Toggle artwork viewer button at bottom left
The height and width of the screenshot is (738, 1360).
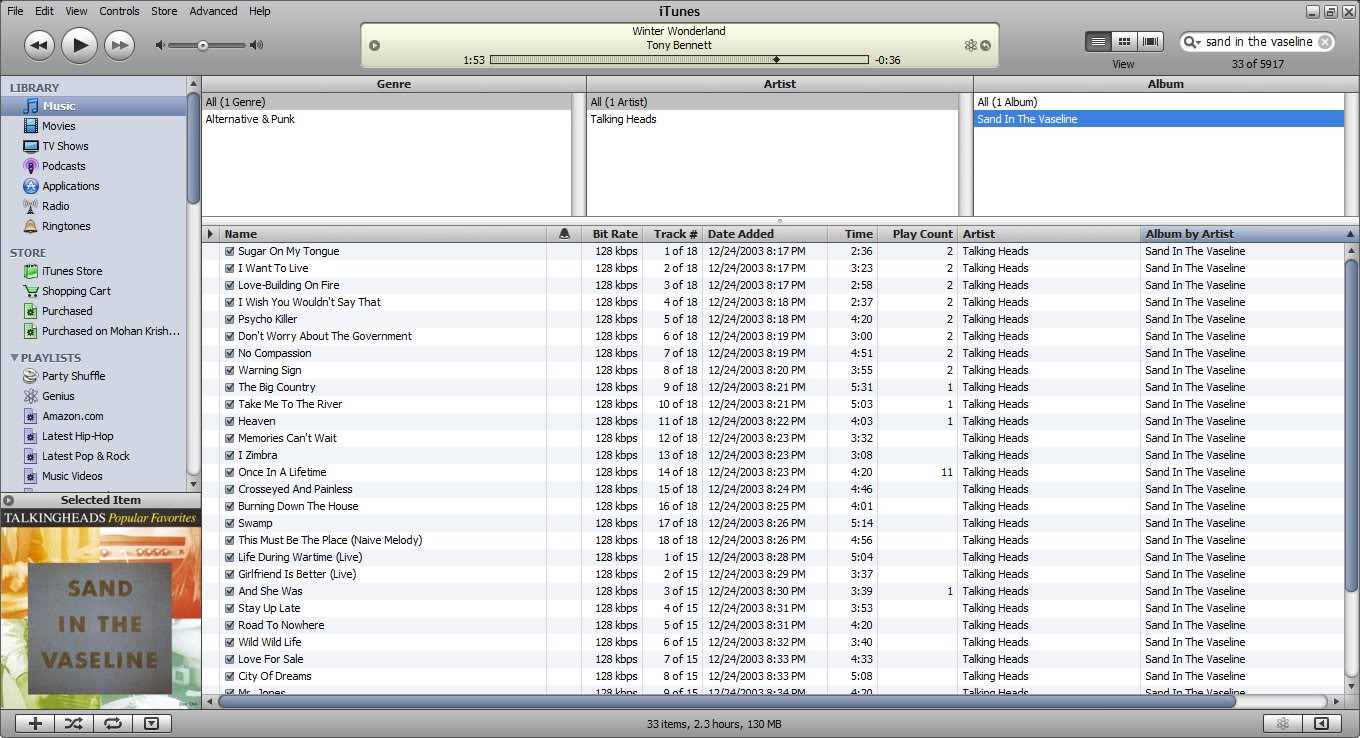click(151, 724)
